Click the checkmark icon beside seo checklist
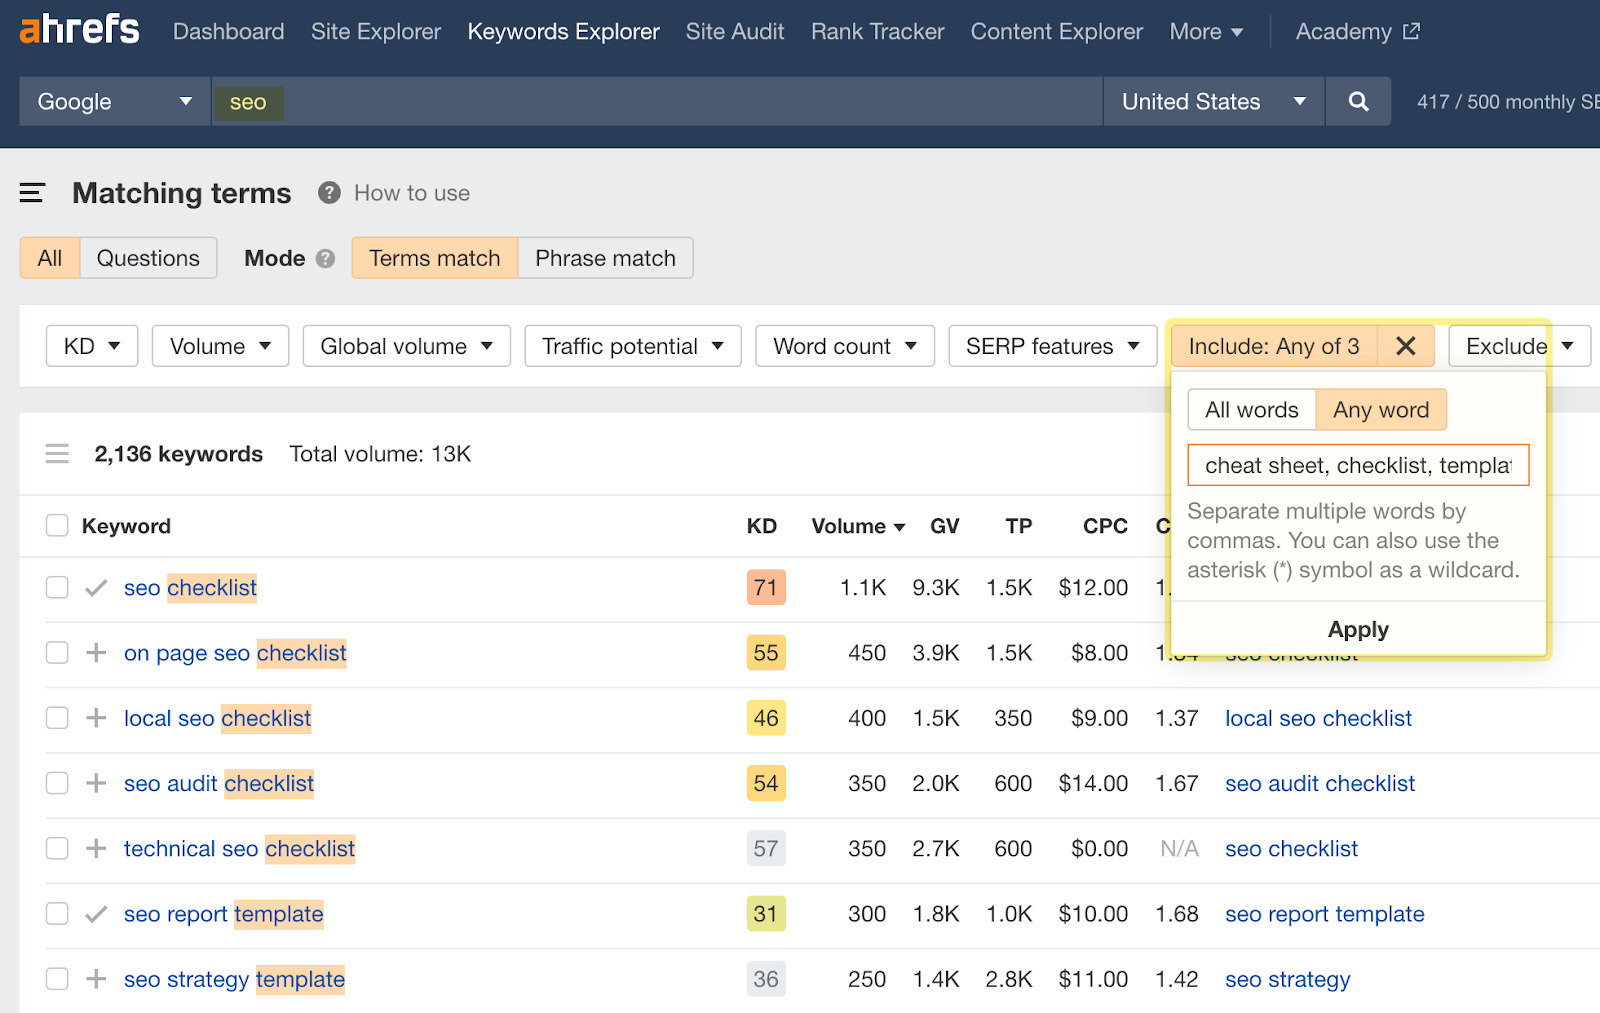The width and height of the screenshot is (1600, 1013). tap(95, 588)
